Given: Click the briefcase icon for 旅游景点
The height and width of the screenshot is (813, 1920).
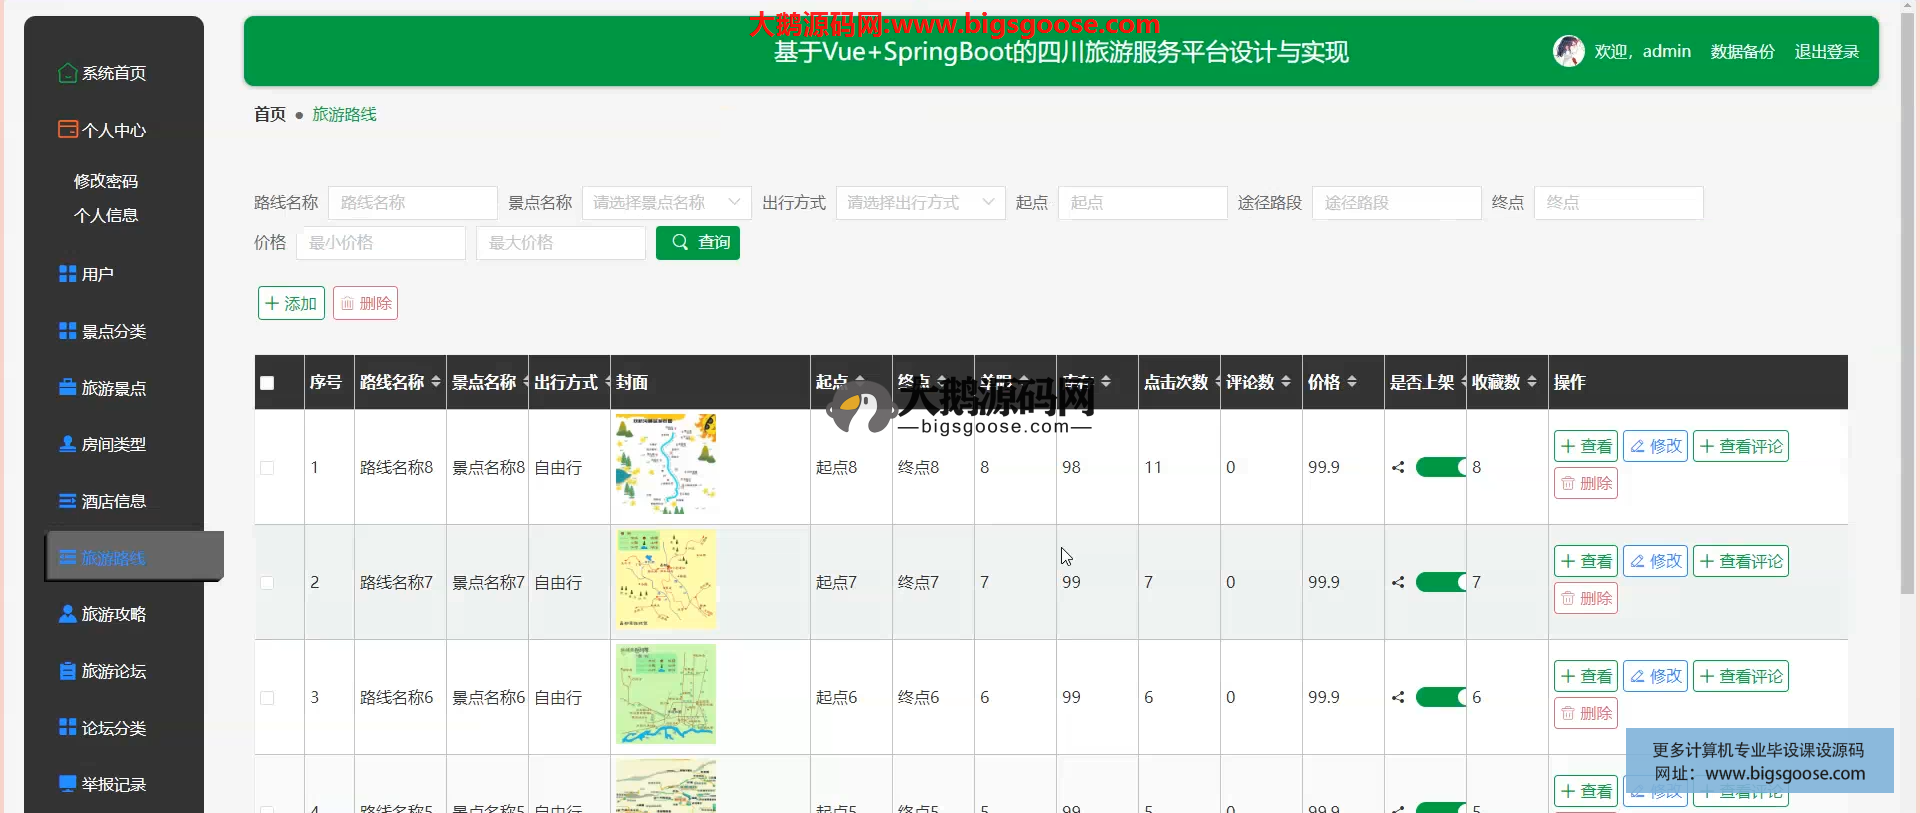Looking at the screenshot, I should point(67,388).
